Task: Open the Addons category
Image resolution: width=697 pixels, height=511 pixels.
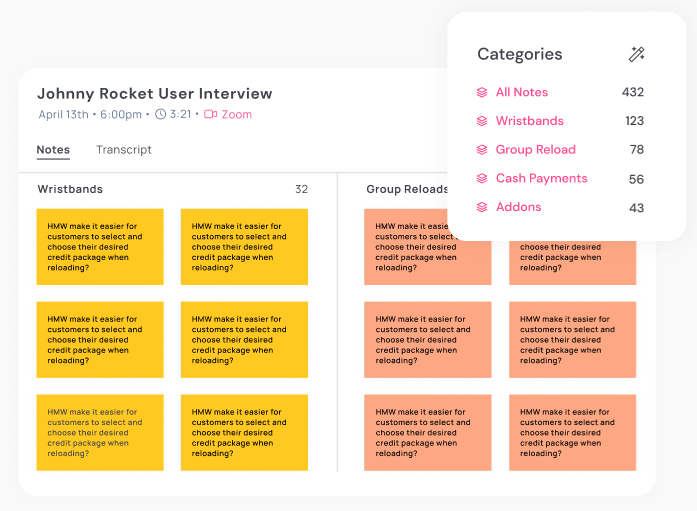Action: point(518,207)
